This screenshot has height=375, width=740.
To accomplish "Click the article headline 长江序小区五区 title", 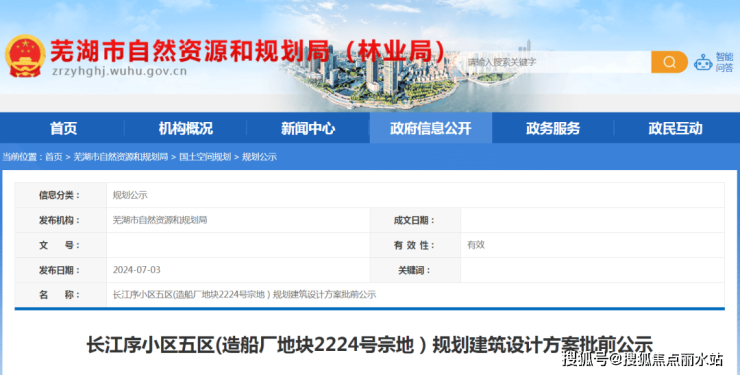I will coord(369,345).
